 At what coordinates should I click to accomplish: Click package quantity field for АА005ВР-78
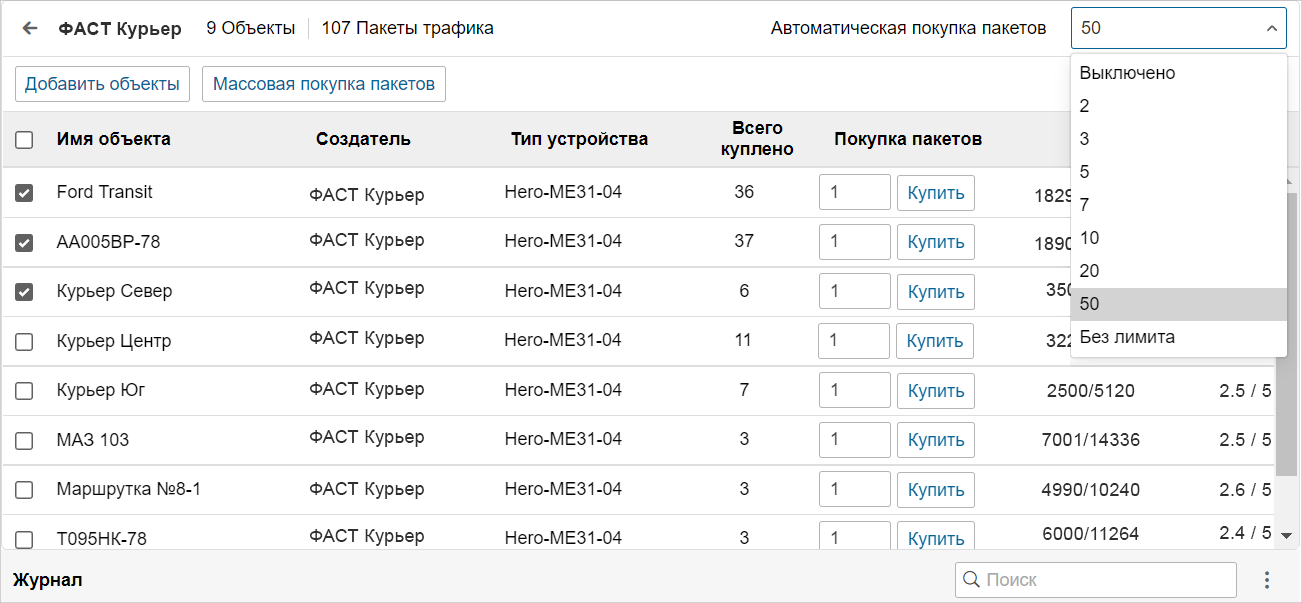[x=854, y=242]
